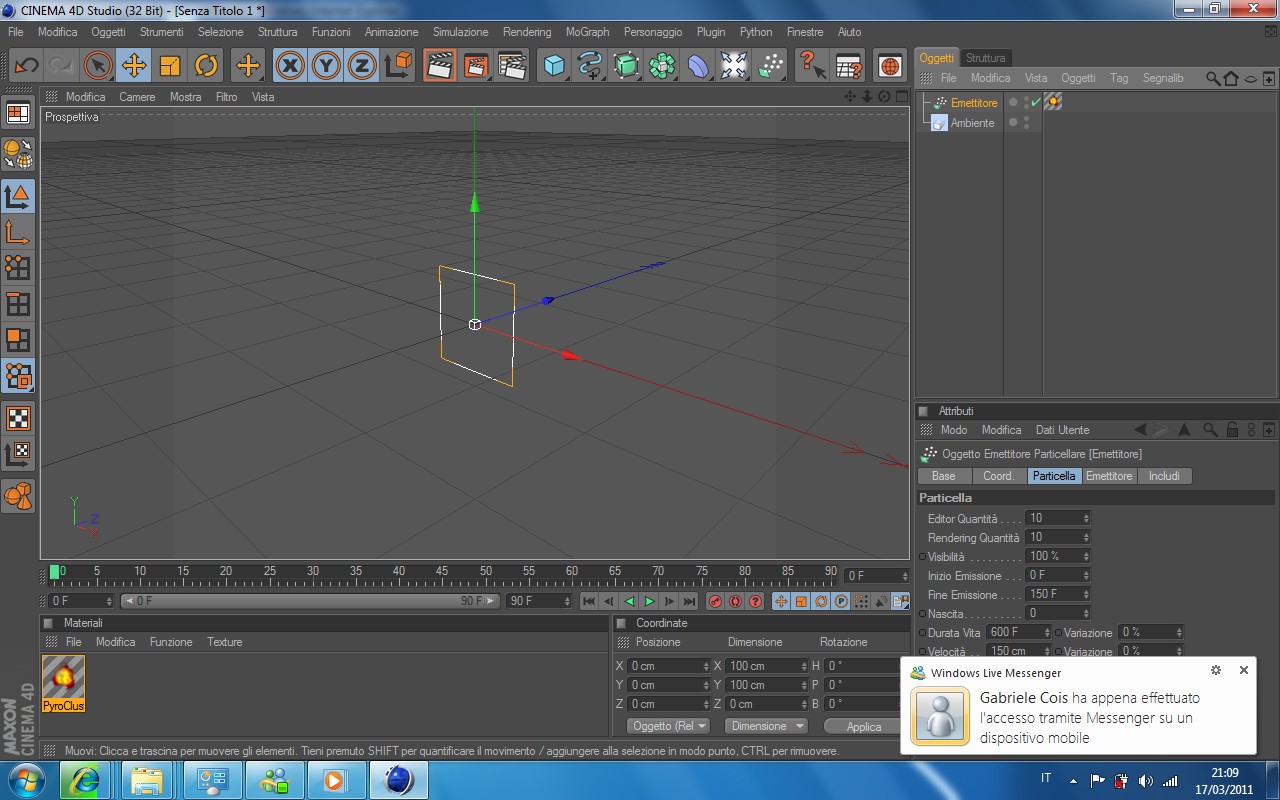Activate the Rotate tool
The width and height of the screenshot is (1280, 800).
[206, 66]
